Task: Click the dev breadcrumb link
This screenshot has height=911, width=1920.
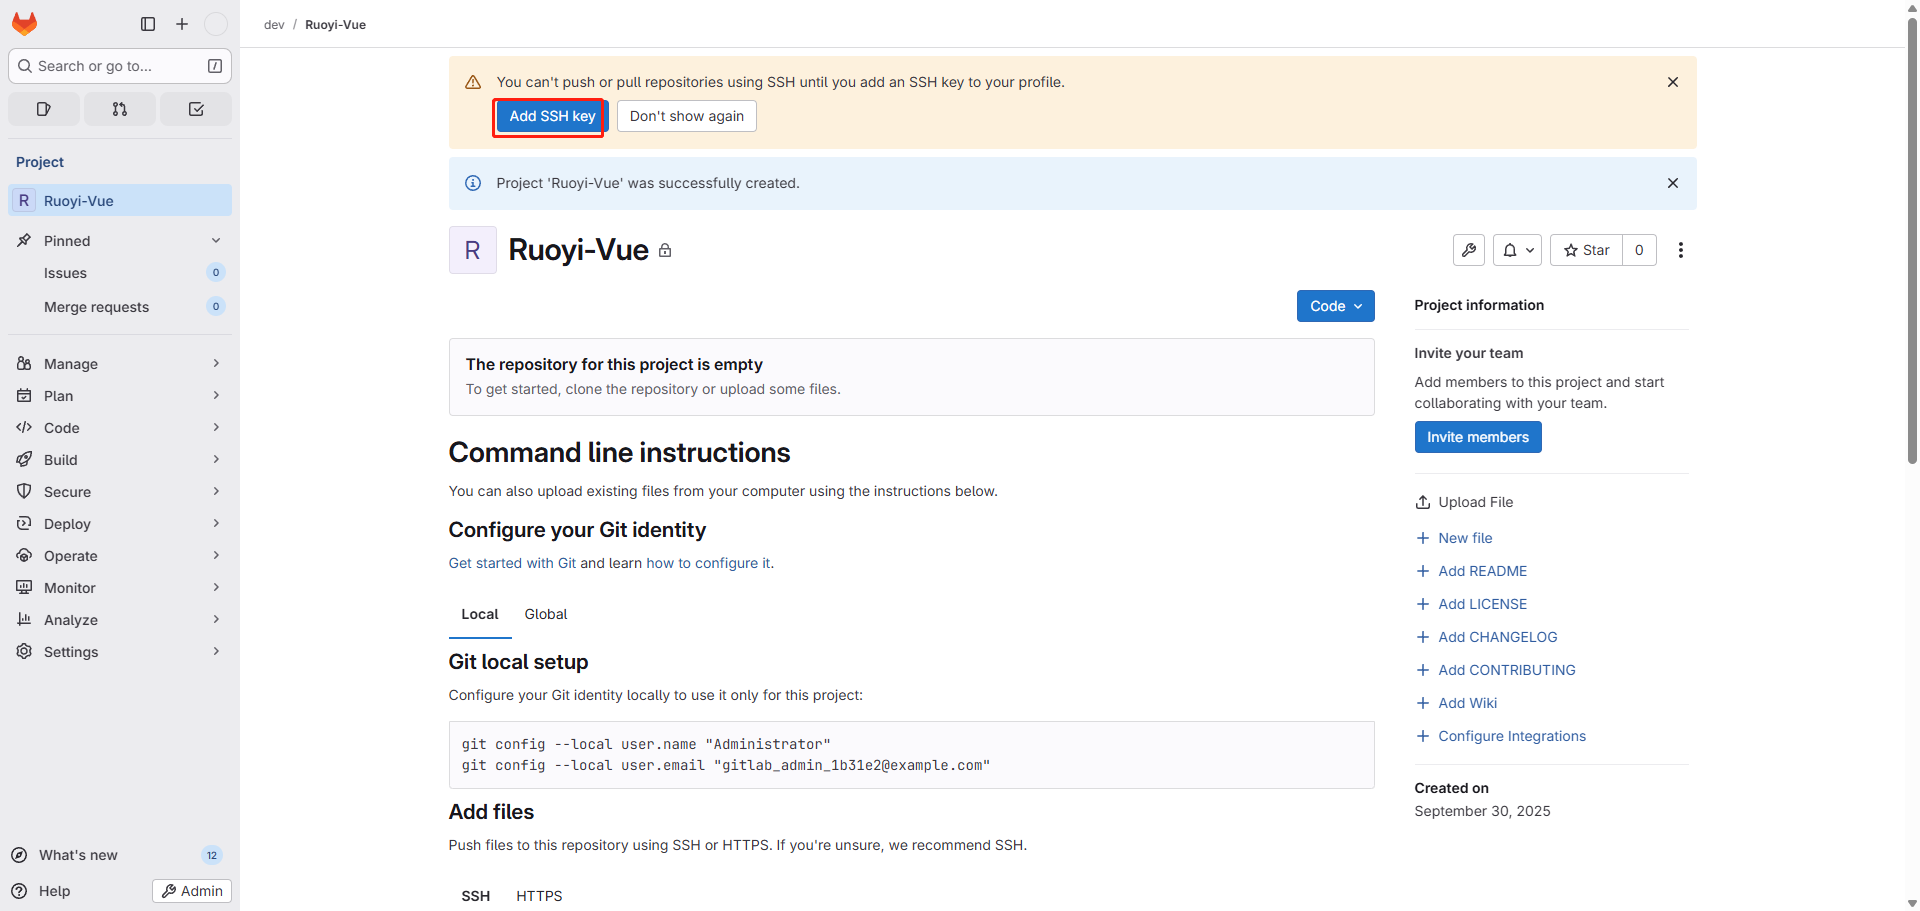Action: [274, 25]
